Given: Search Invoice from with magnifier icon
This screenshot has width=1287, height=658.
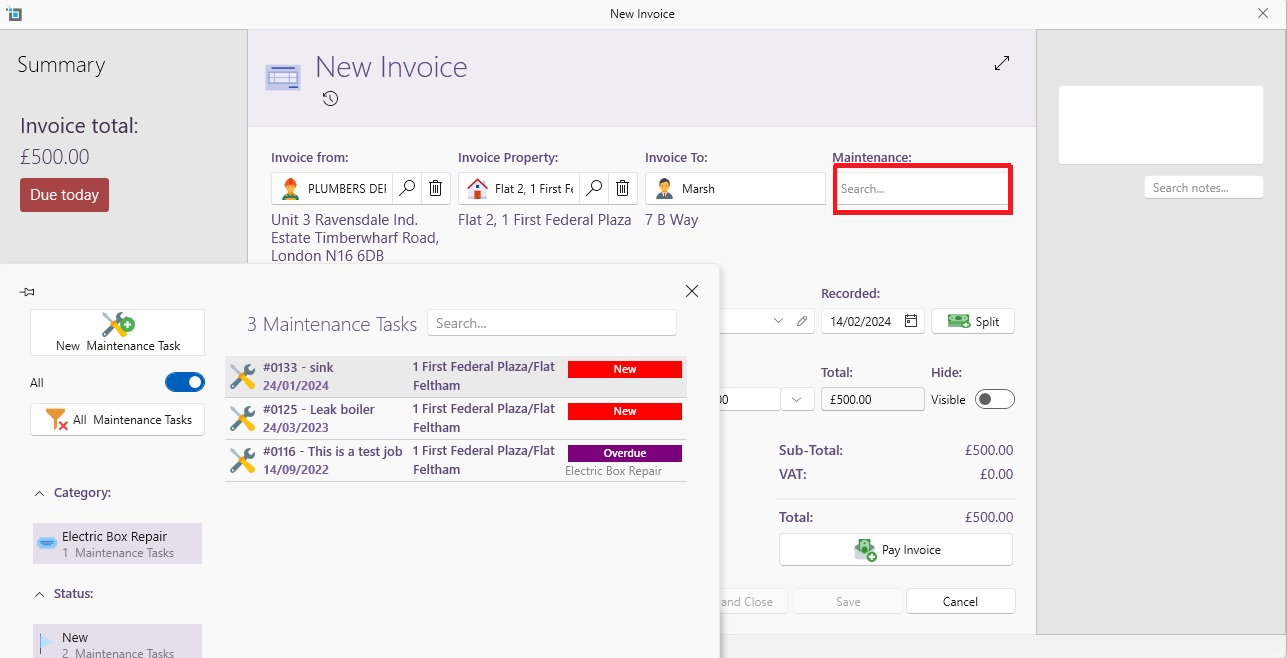Looking at the screenshot, I should 407,188.
